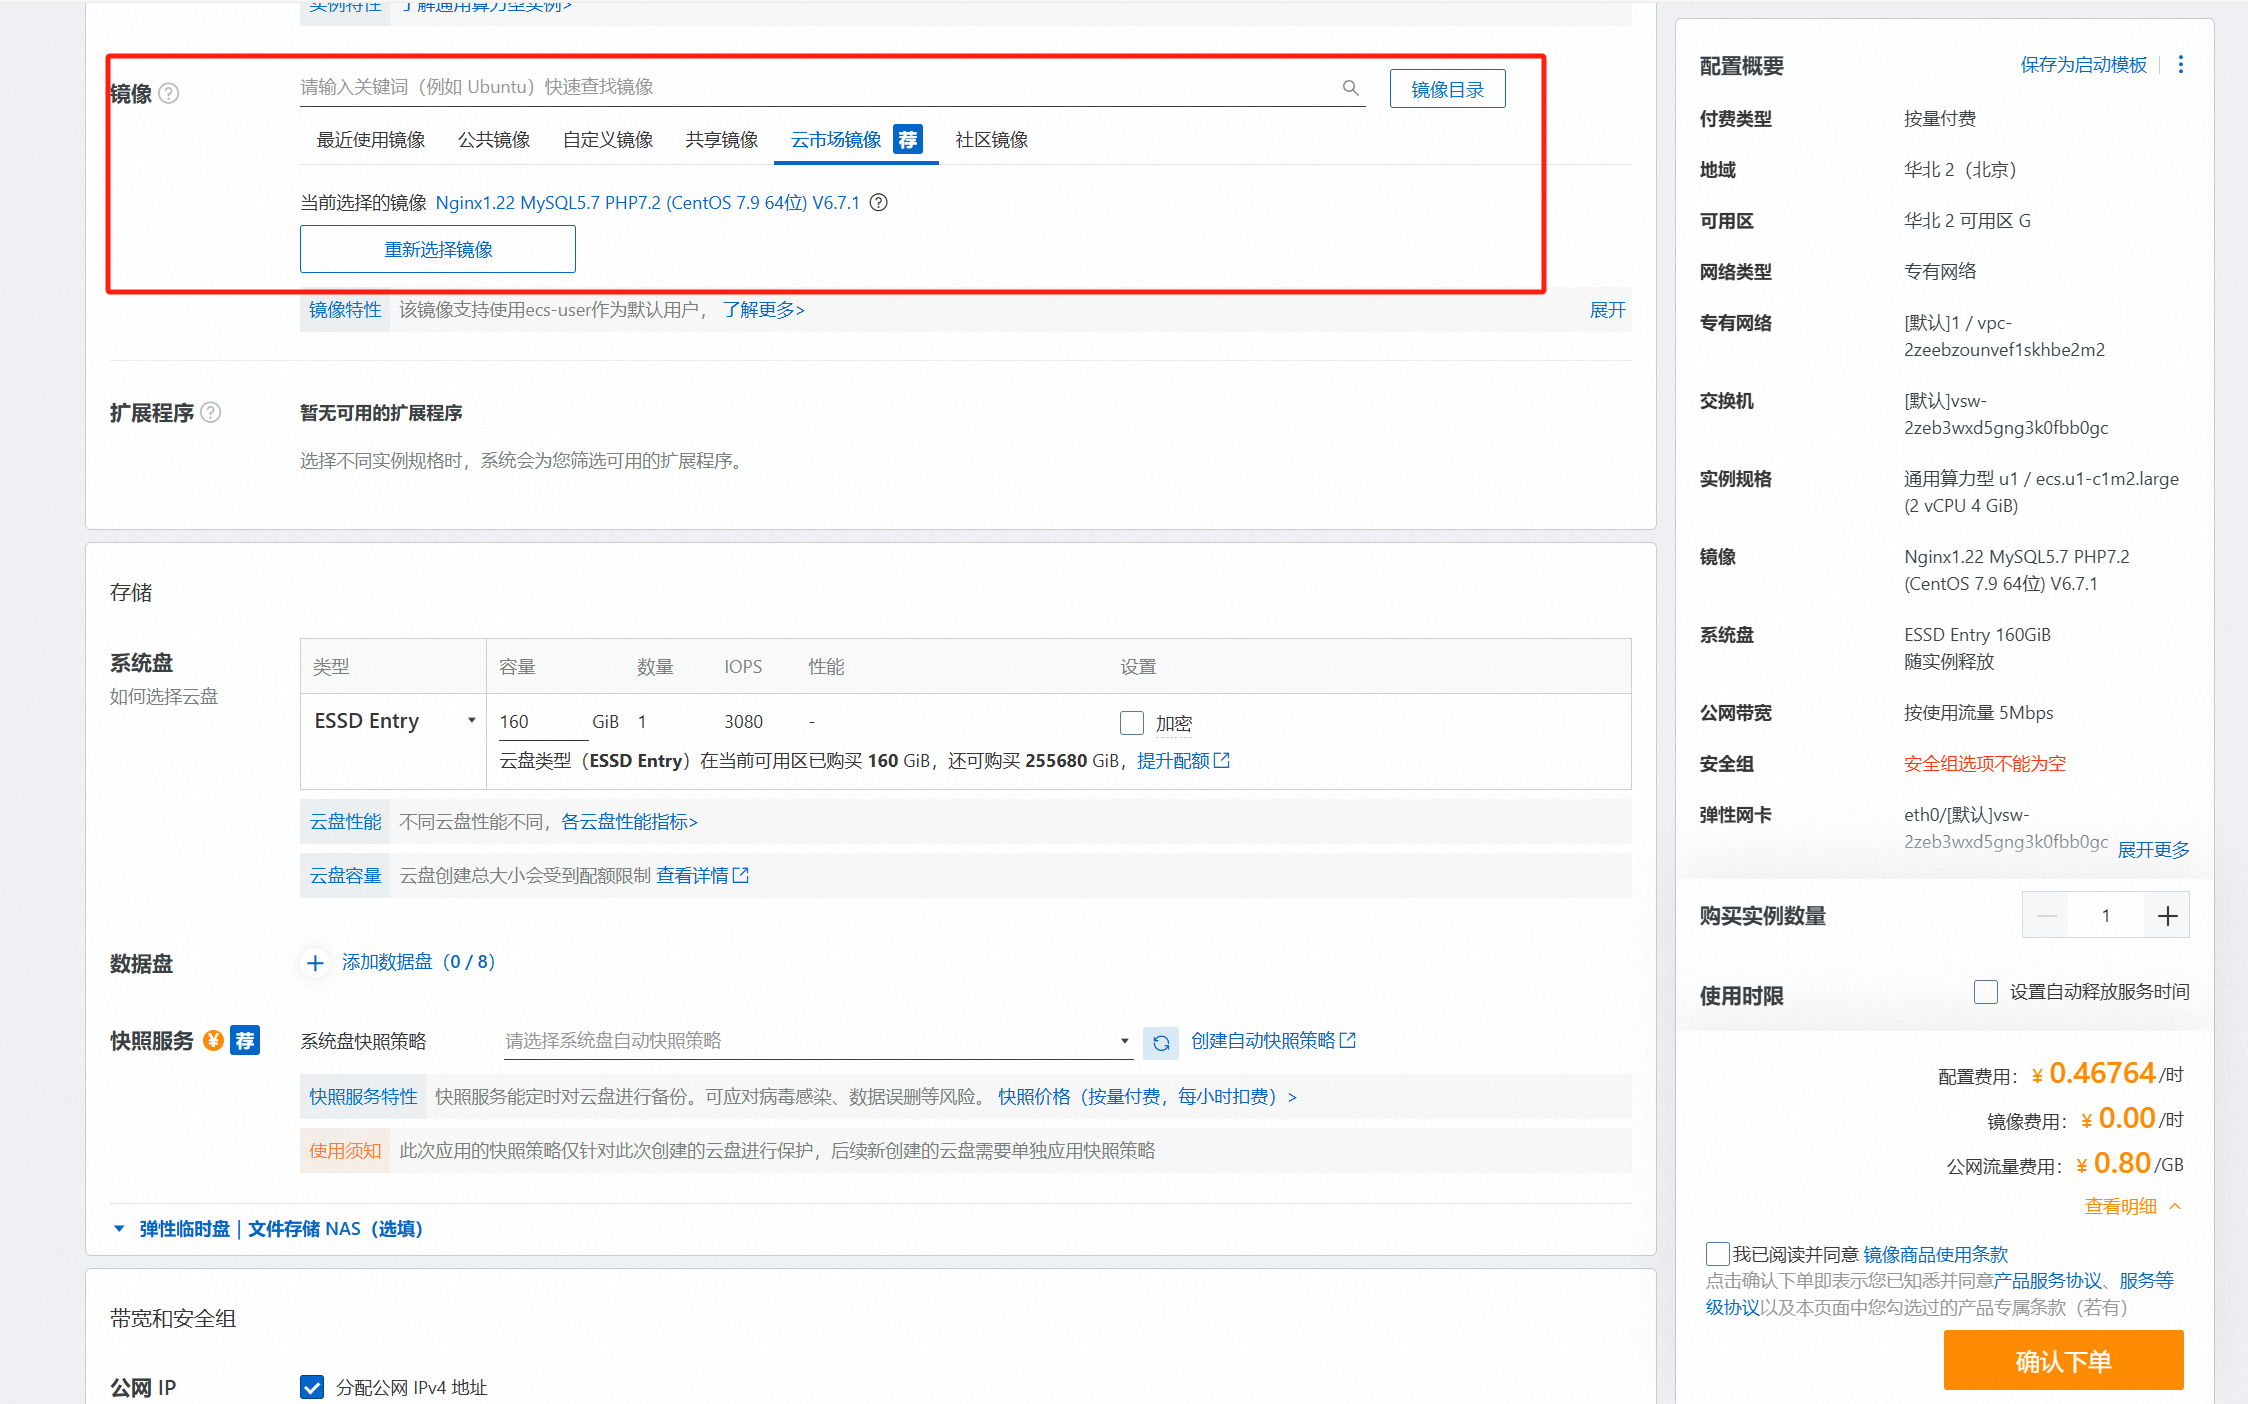
Task: Click 重新选择镜像 button
Action: (438, 249)
